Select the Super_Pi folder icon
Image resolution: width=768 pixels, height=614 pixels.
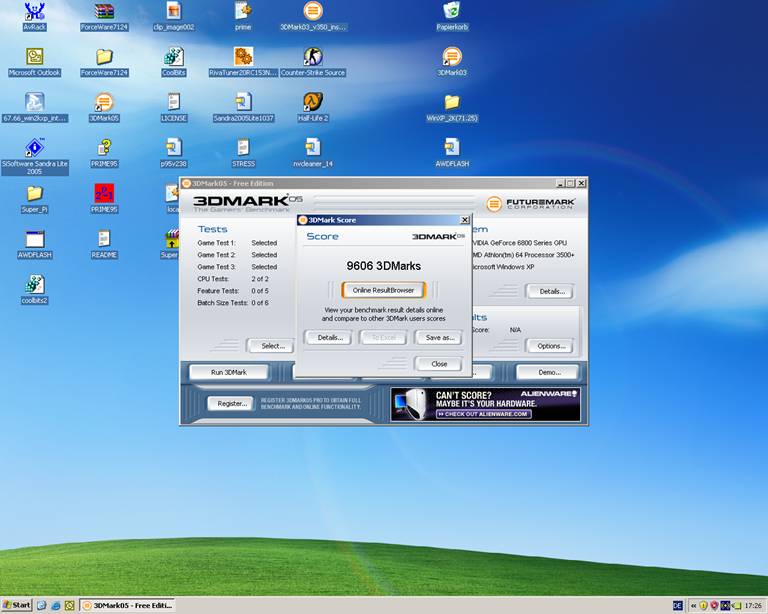coord(34,199)
